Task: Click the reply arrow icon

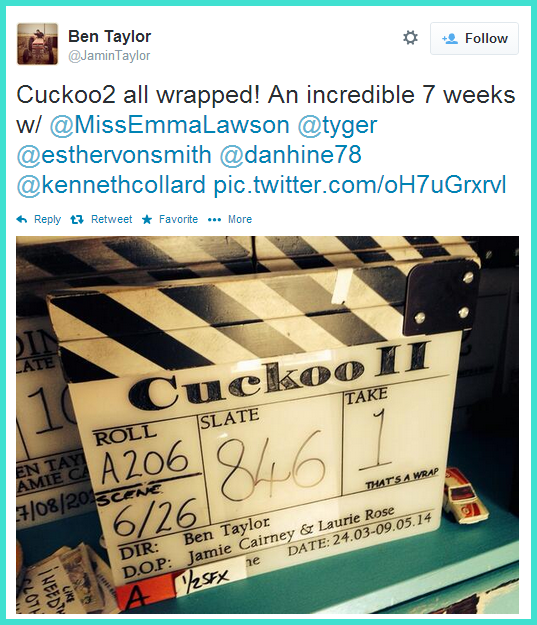Action: coord(22,220)
